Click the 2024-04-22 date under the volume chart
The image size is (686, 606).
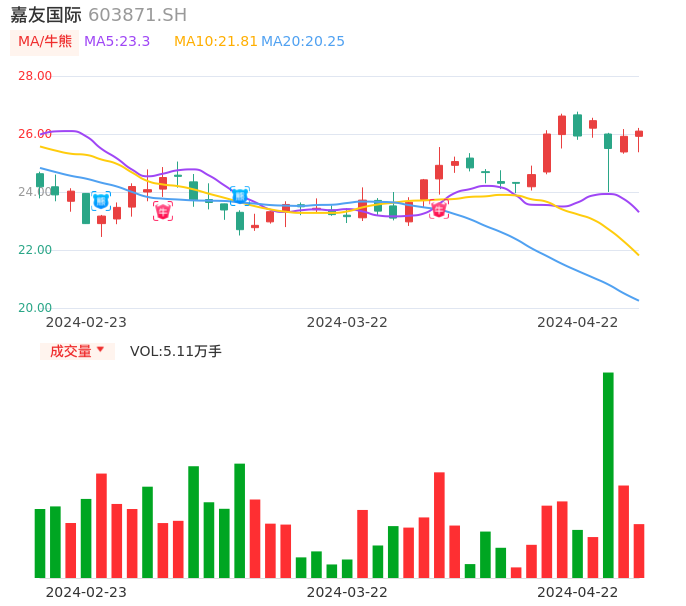point(578,591)
